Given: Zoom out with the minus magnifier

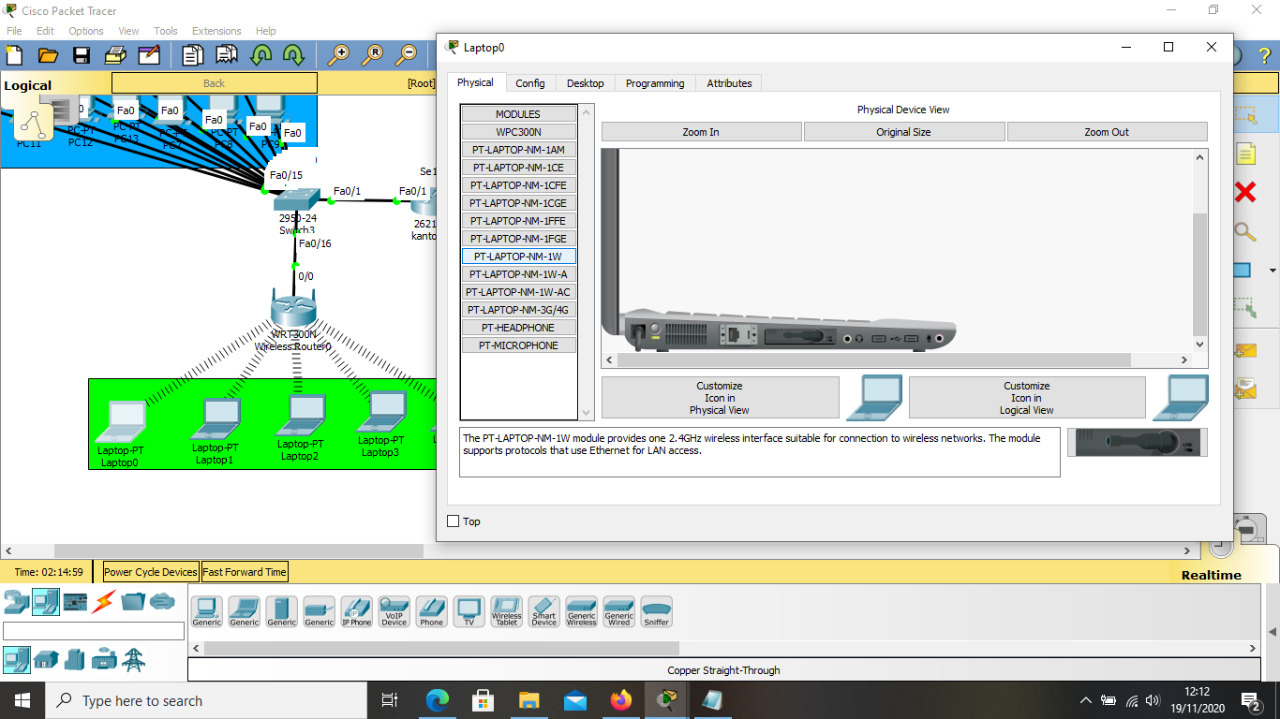Looking at the screenshot, I should point(407,55).
